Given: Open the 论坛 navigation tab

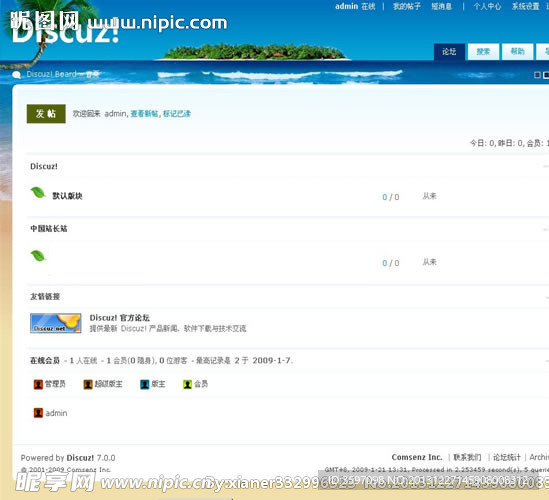Looking at the screenshot, I should pos(449,52).
